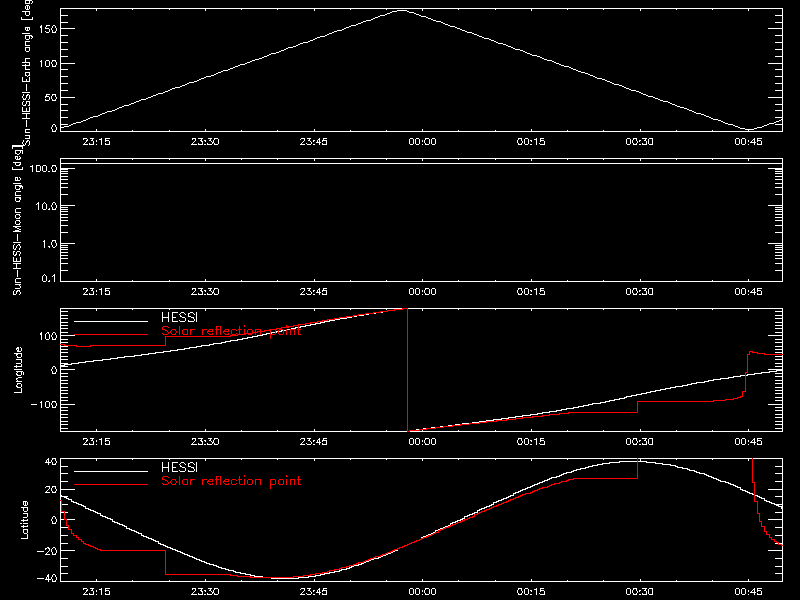
Task: Click '00:45' time label under Longitude plot
Action: tap(748, 441)
